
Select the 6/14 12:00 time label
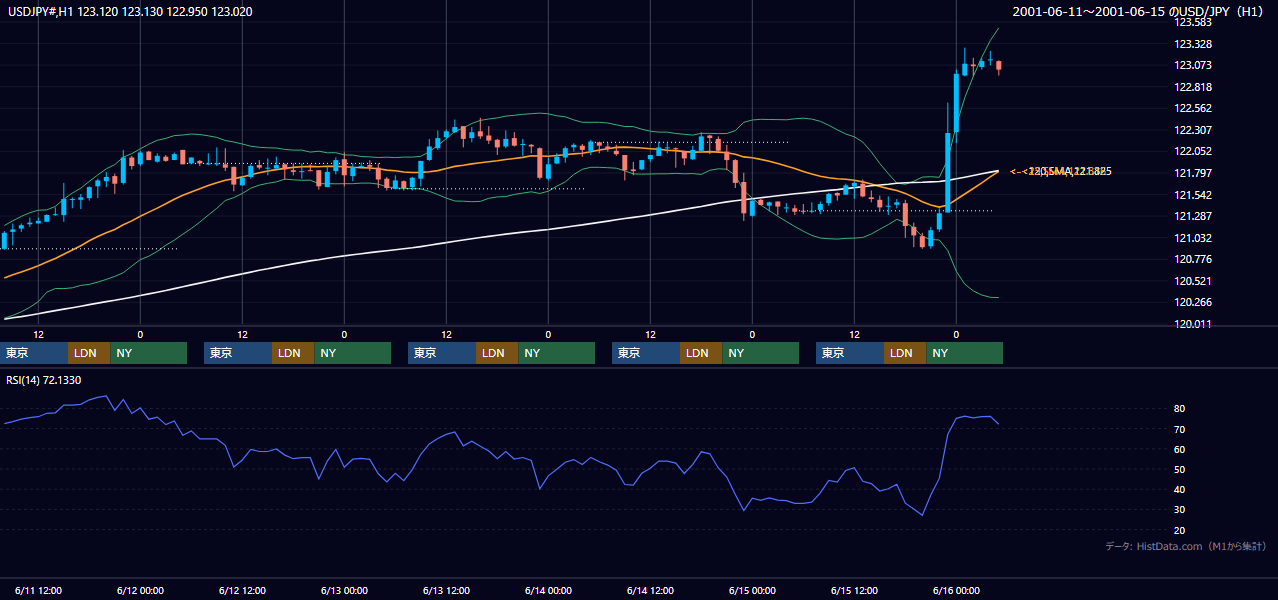[650, 590]
